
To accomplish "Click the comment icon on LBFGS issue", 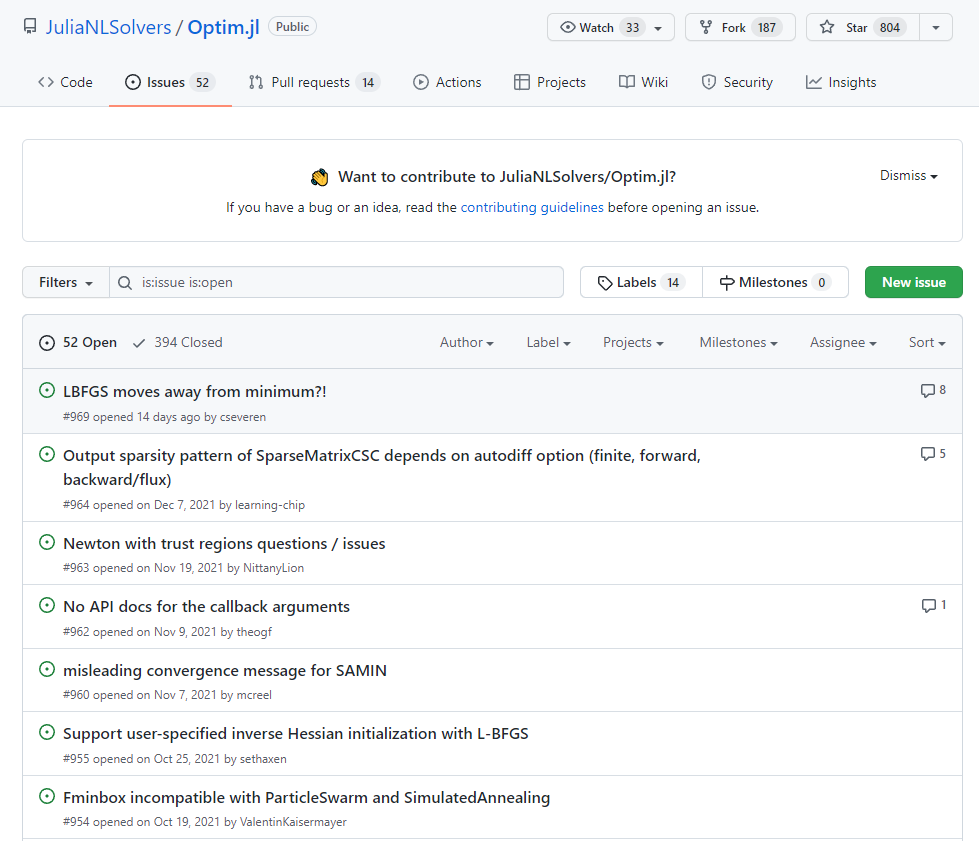I will tap(927, 391).
